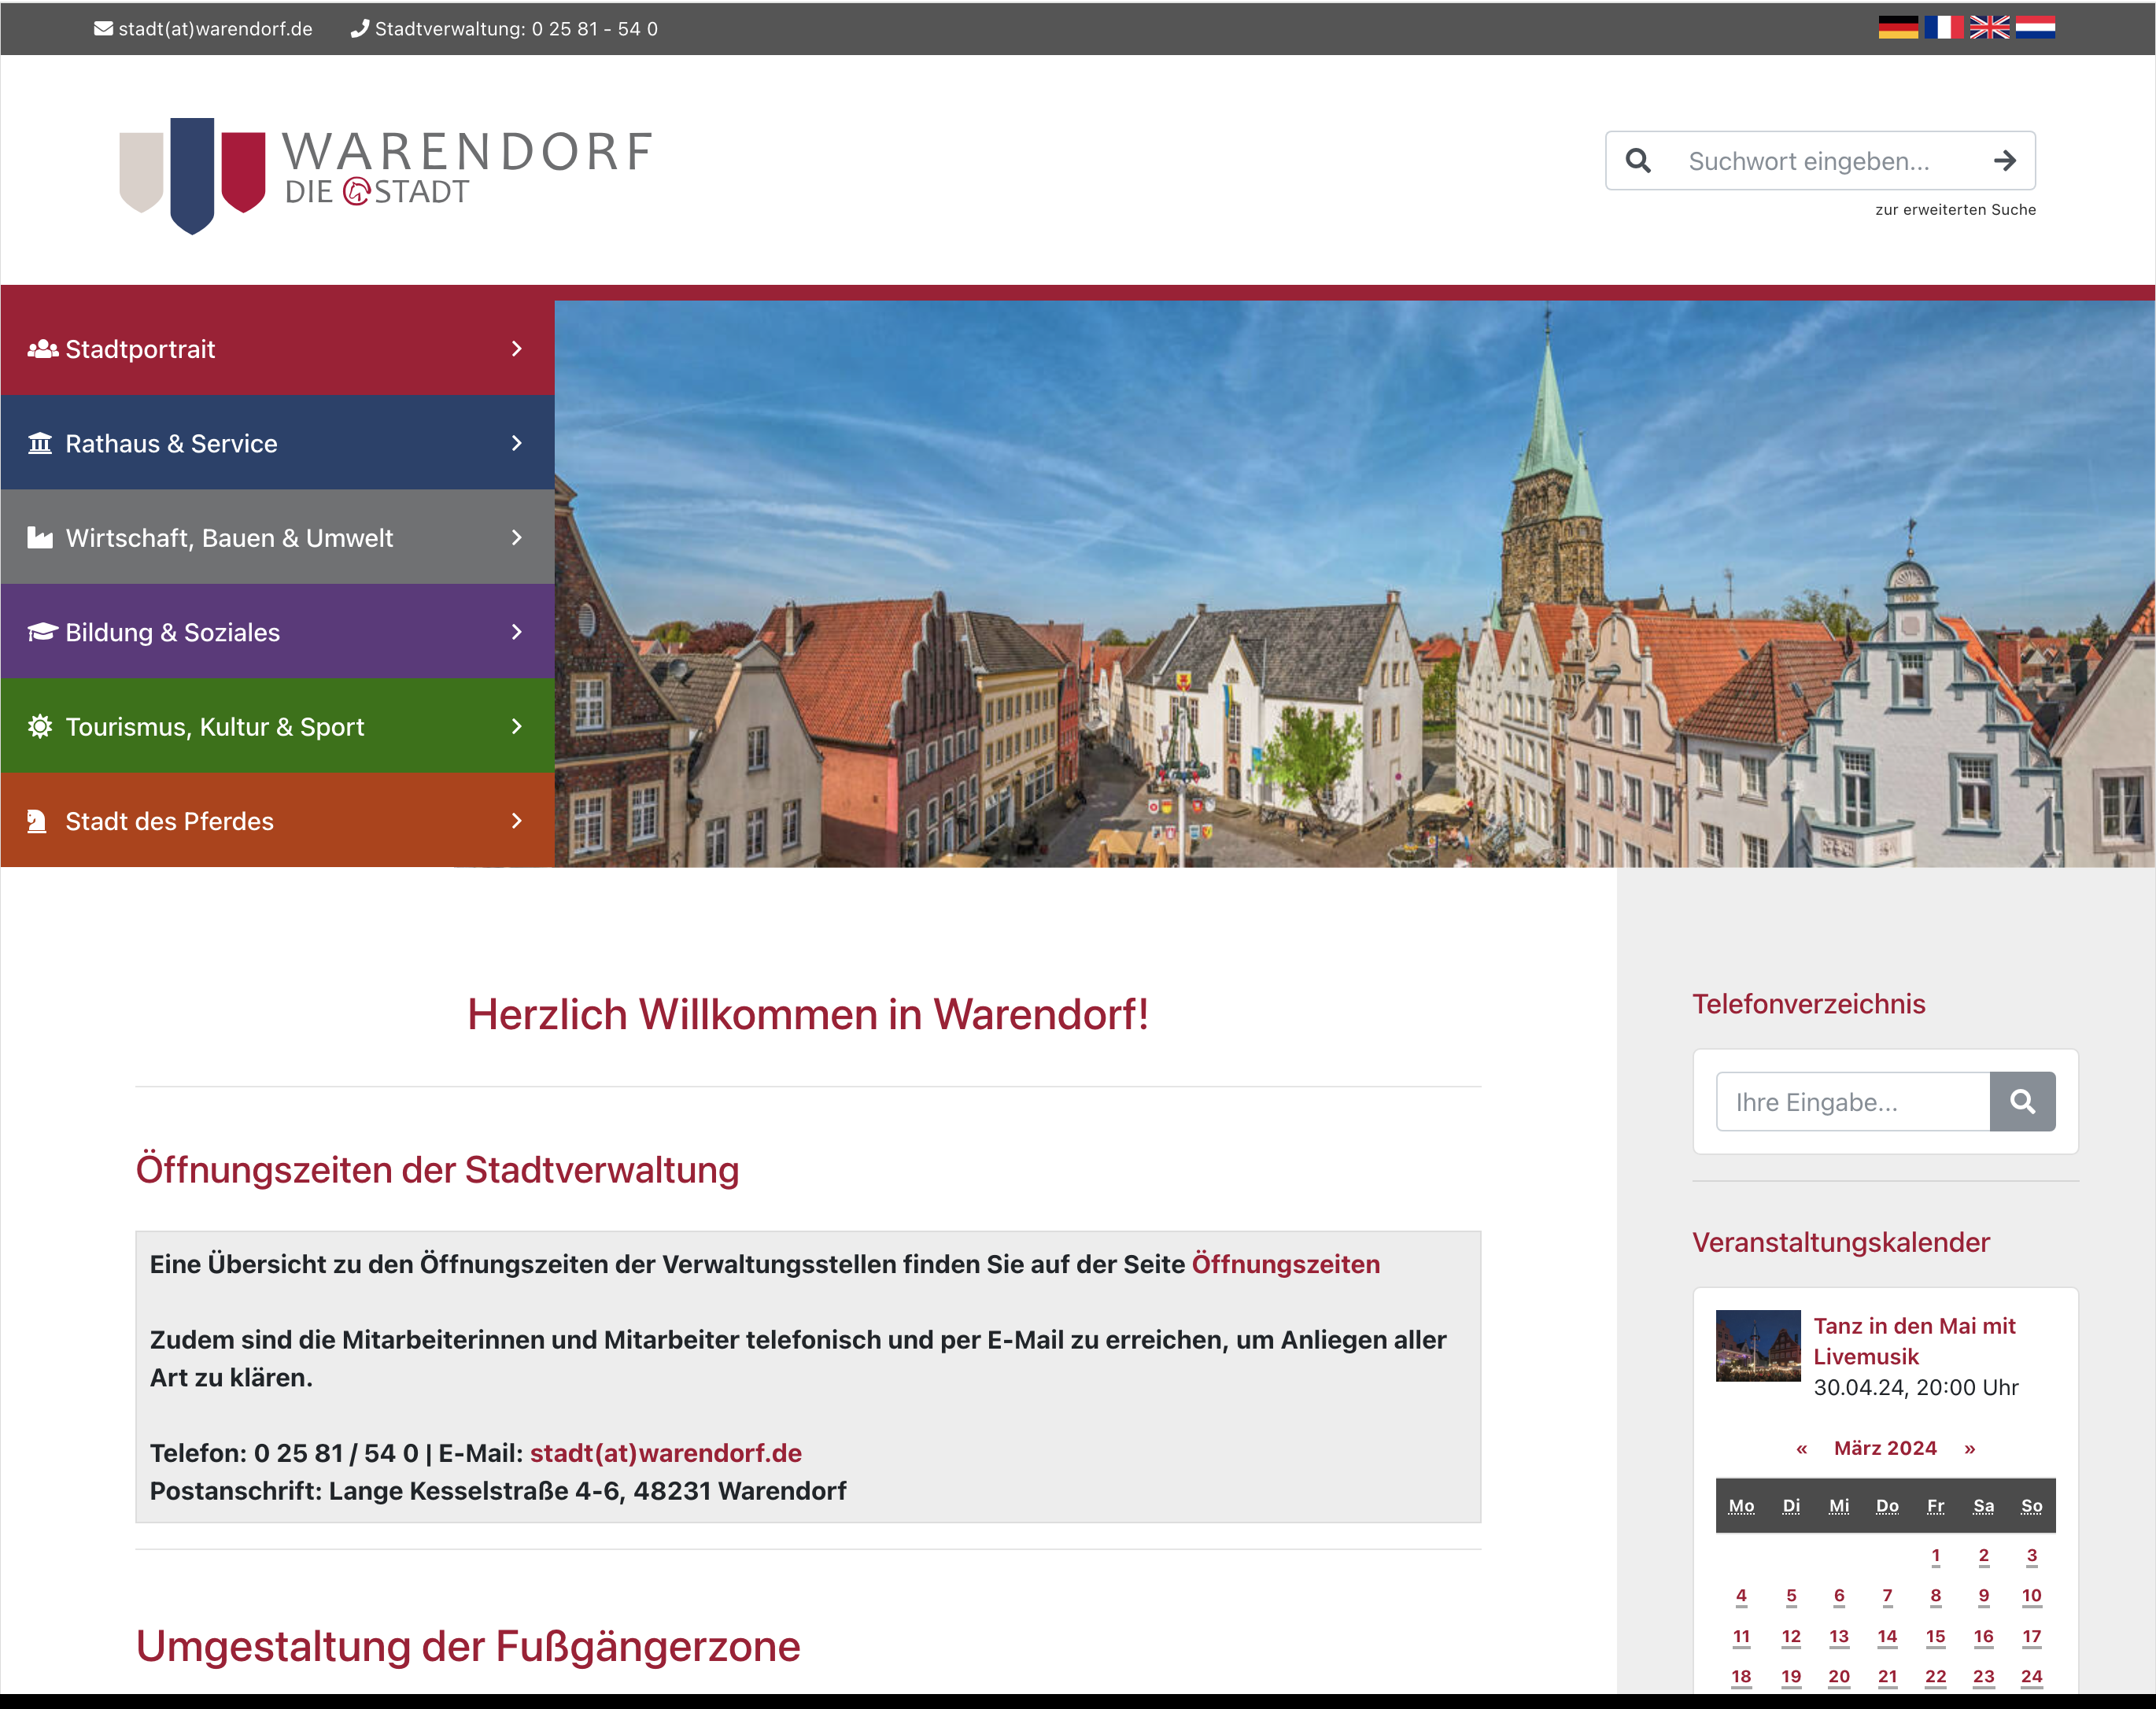Click the Dutch flag language icon
This screenshot has width=2156, height=1709.
pos(2034,28)
